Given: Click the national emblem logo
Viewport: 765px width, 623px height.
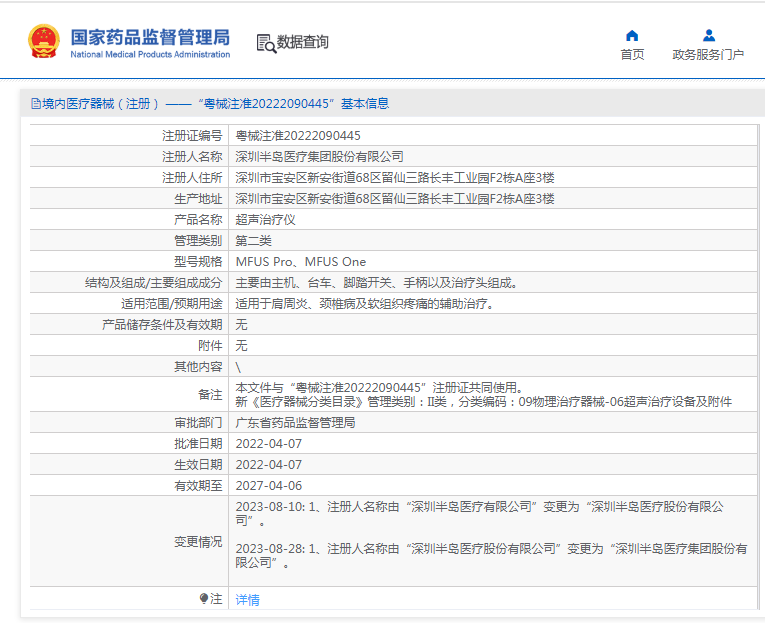Looking at the screenshot, I should (x=44, y=41).
